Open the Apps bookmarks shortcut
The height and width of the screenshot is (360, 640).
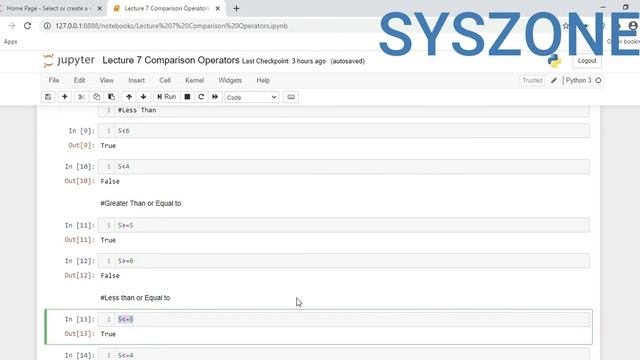pyautogui.click(x=10, y=42)
